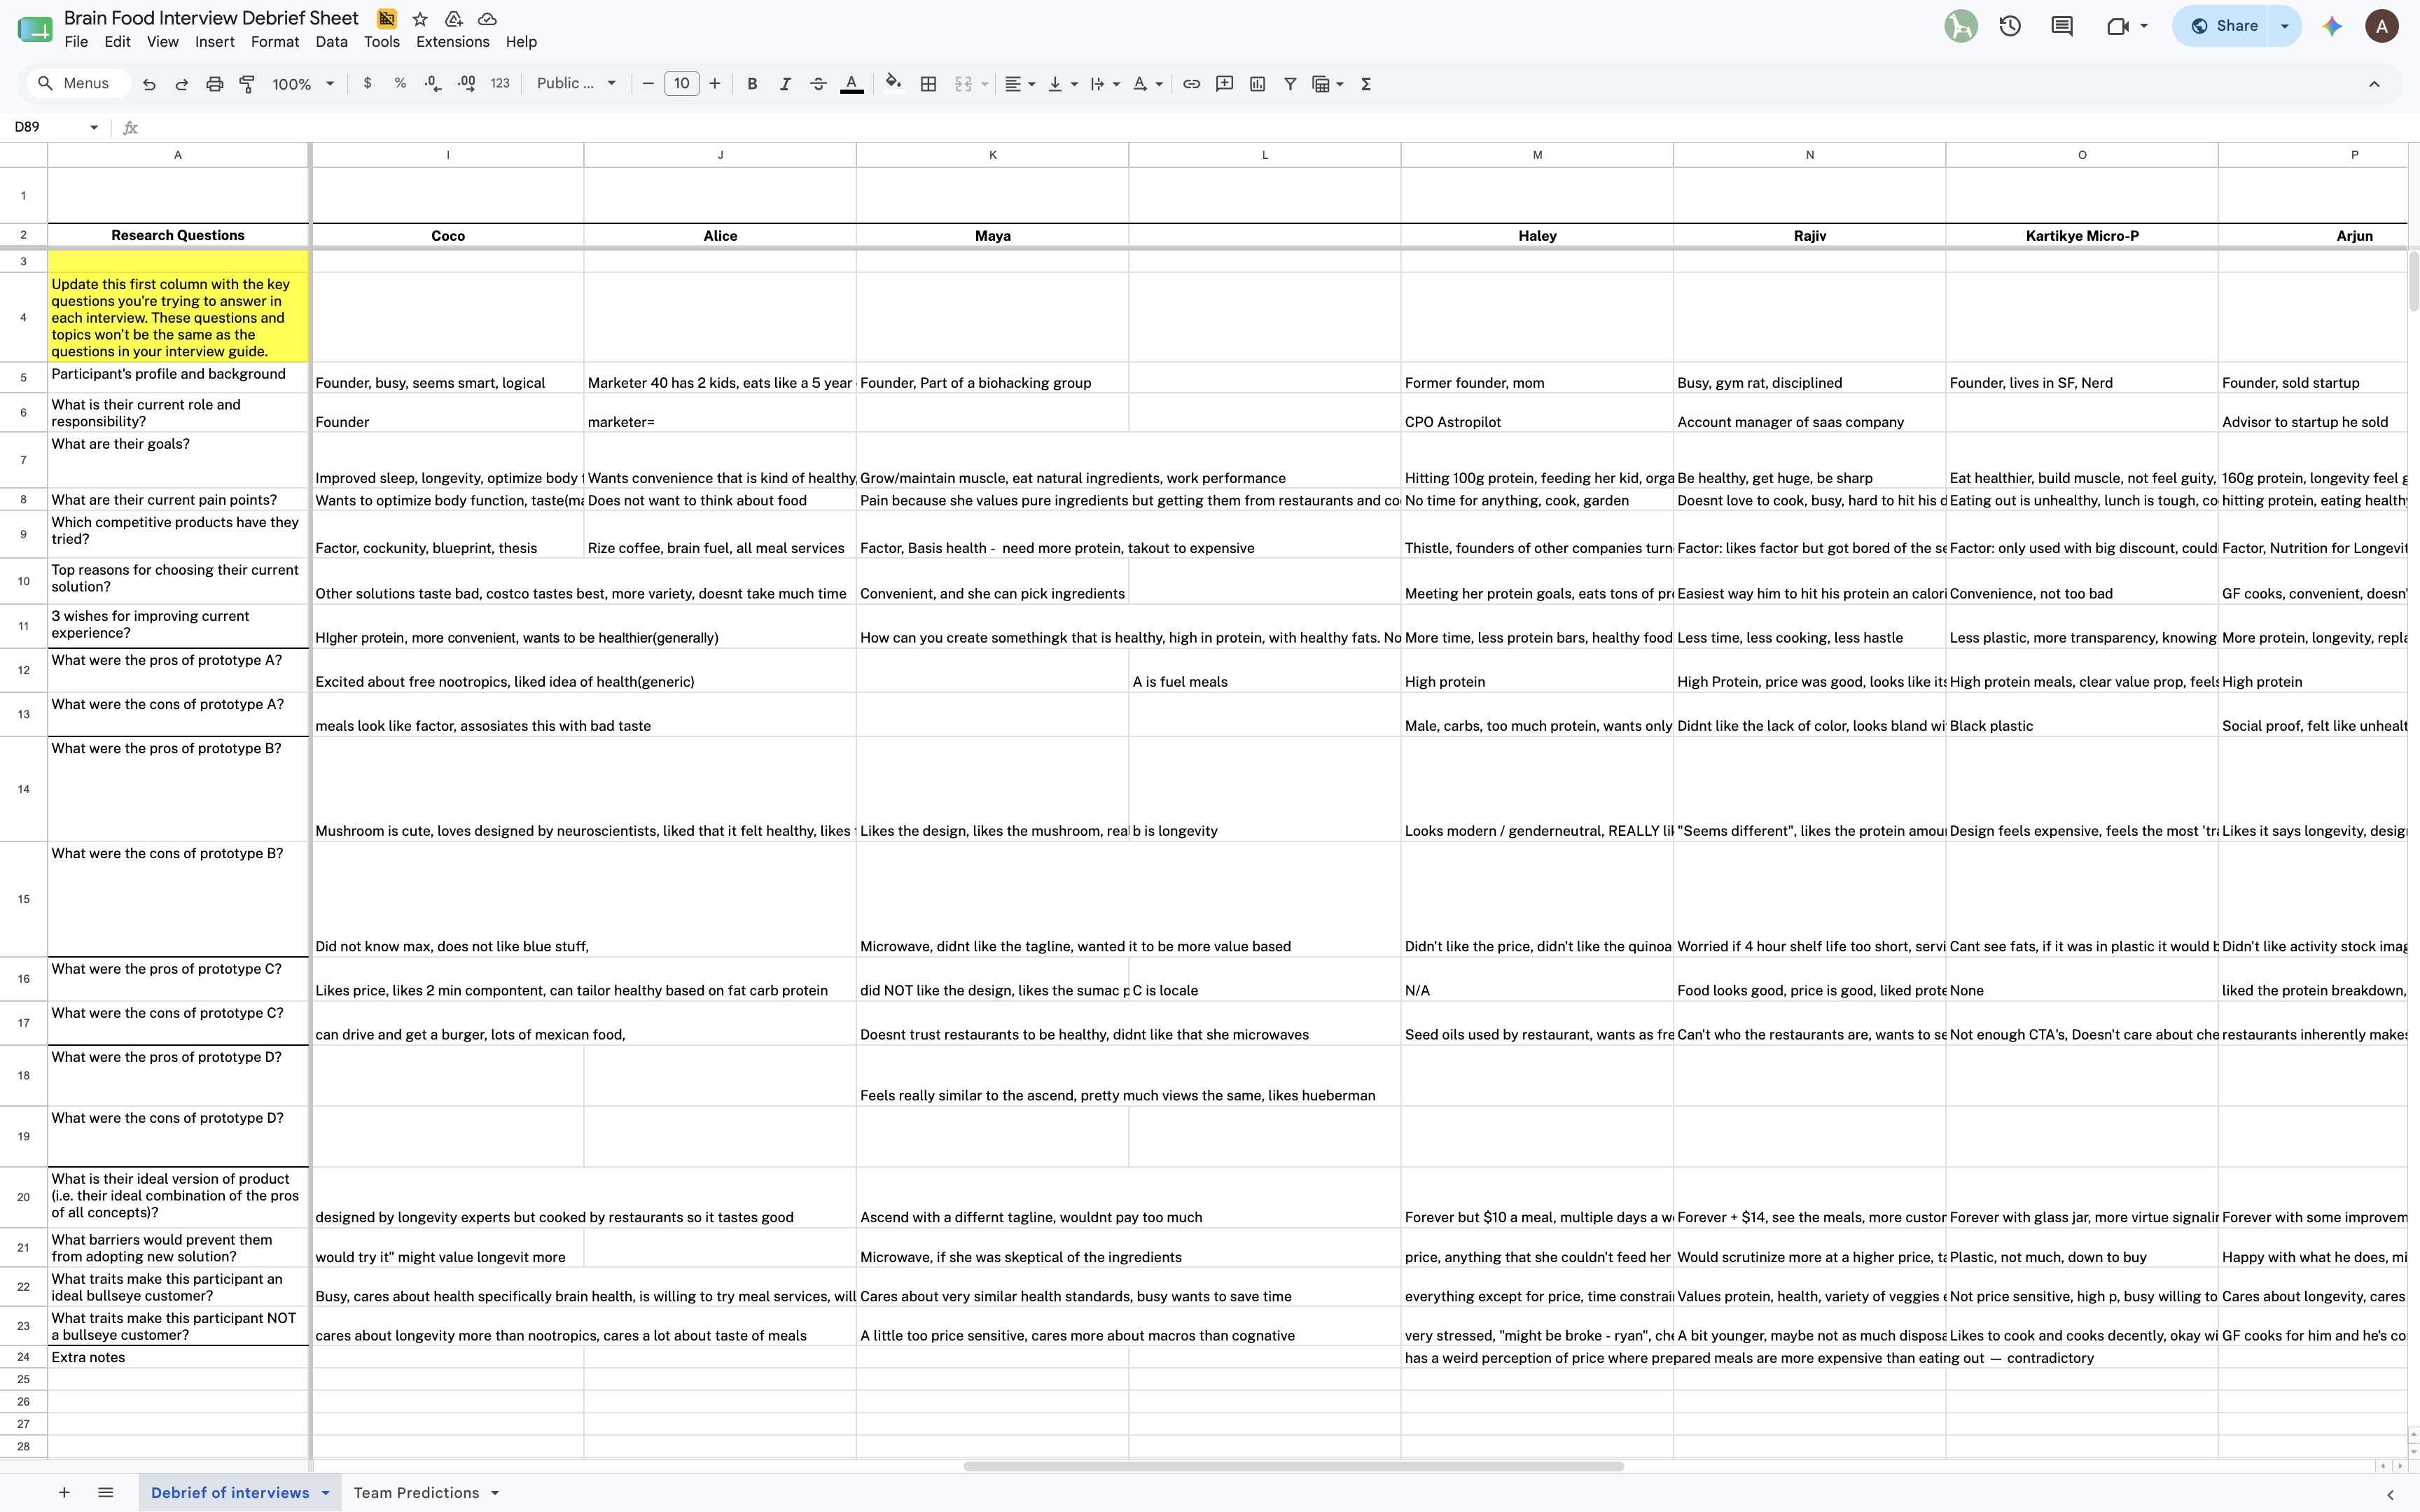Format as currency with dollar icon

(x=368, y=84)
